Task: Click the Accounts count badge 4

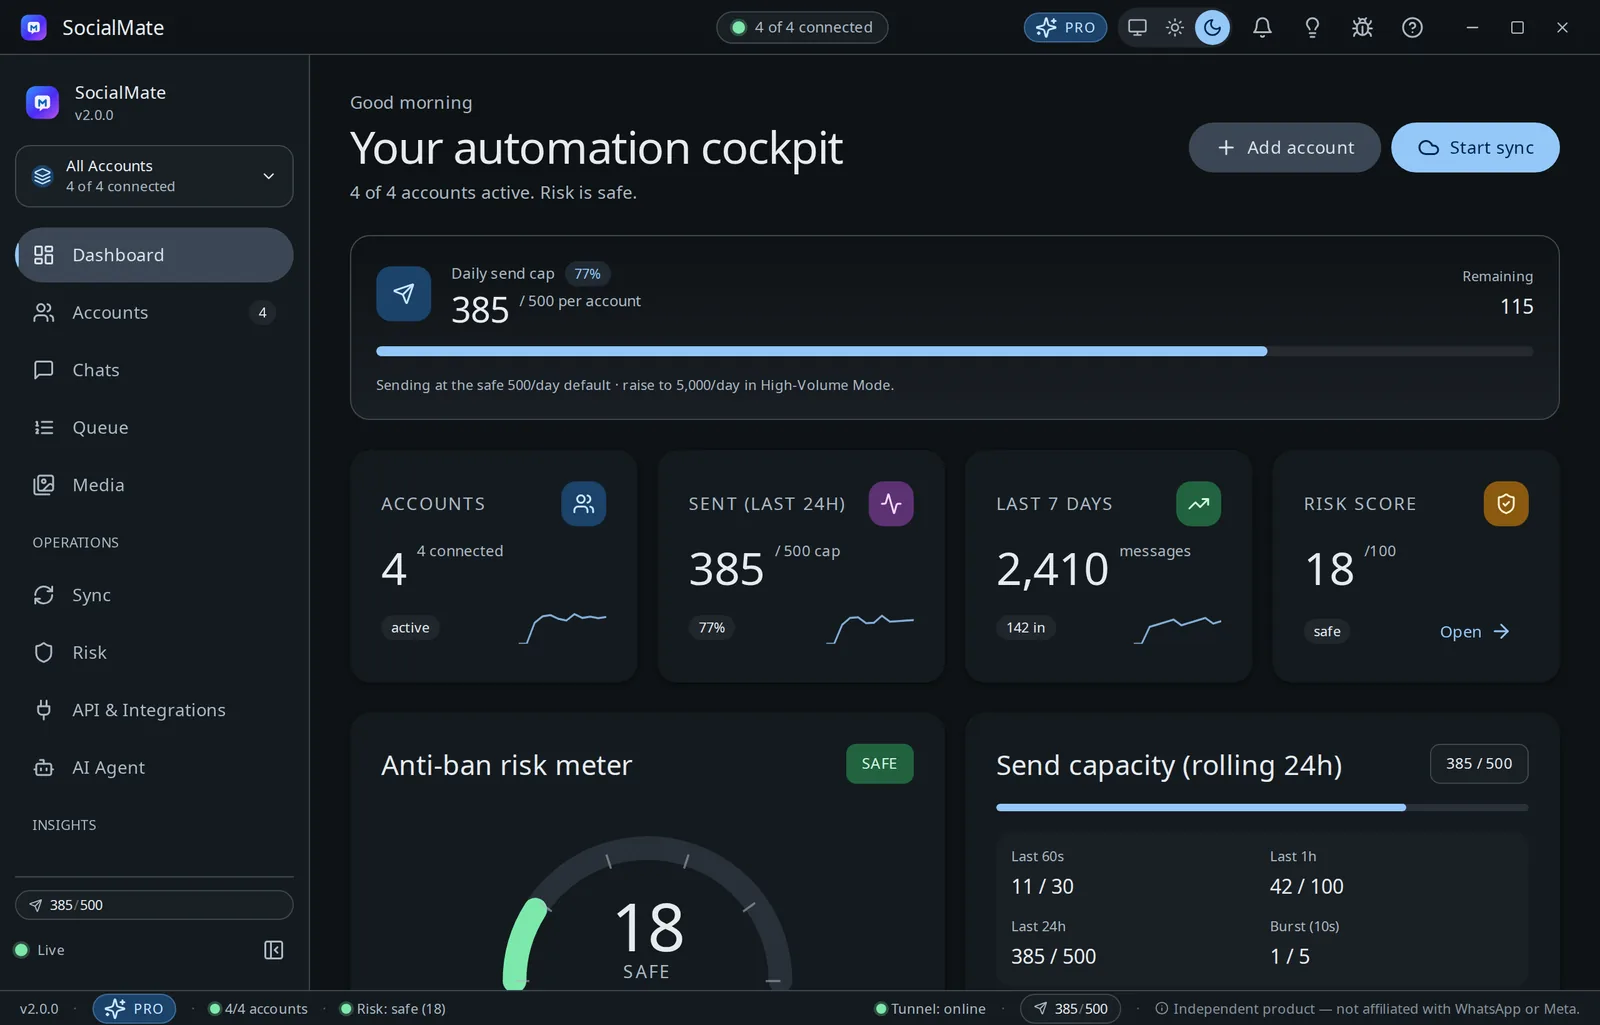Action: pyautogui.click(x=262, y=312)
